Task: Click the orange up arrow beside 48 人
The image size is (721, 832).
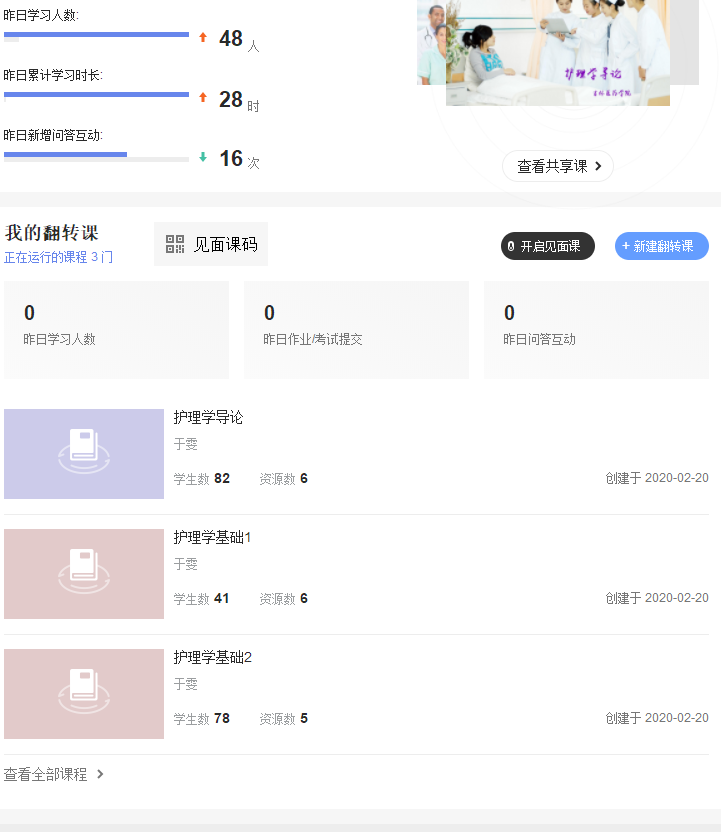Action: coord(203,38)
